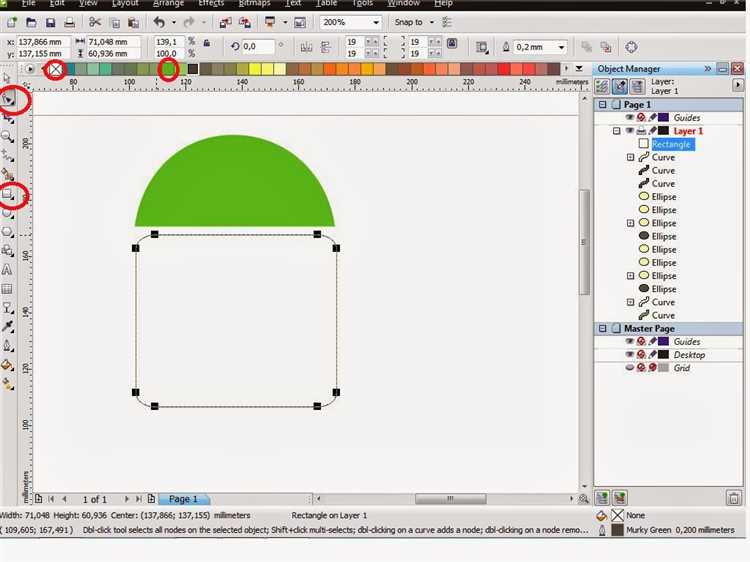This screenshot has width=750, height=562.
Task: Select Layer 1 in Object Manager
Action: point(688,131)
